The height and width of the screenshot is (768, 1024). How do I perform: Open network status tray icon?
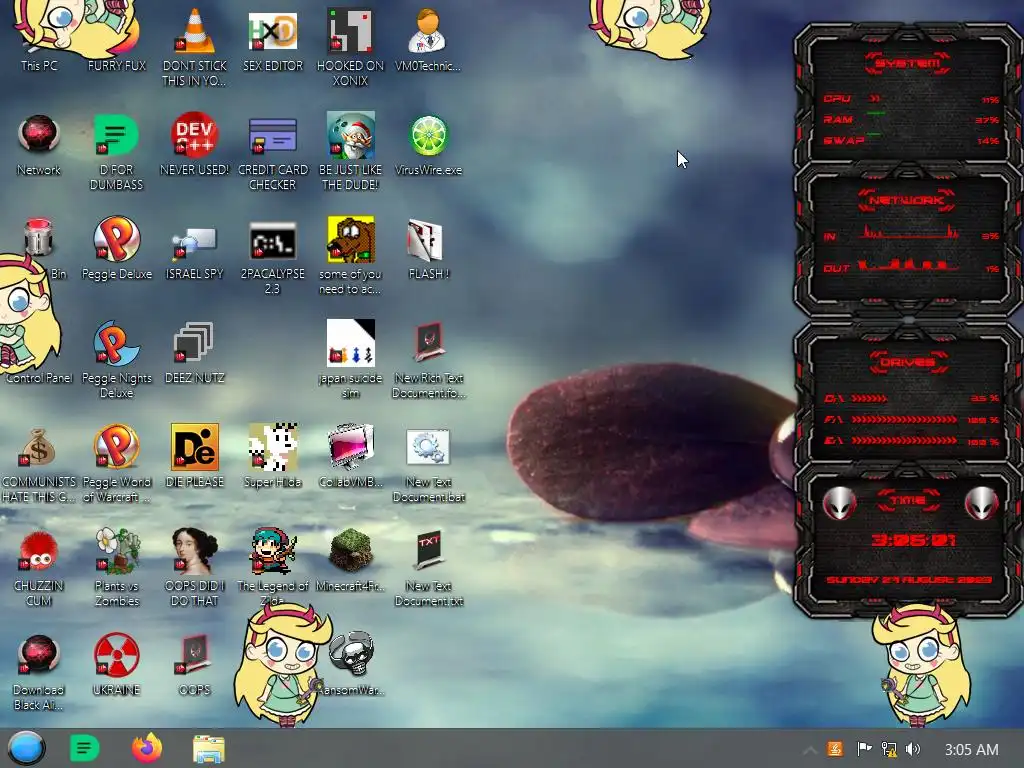tap(889, 749)
